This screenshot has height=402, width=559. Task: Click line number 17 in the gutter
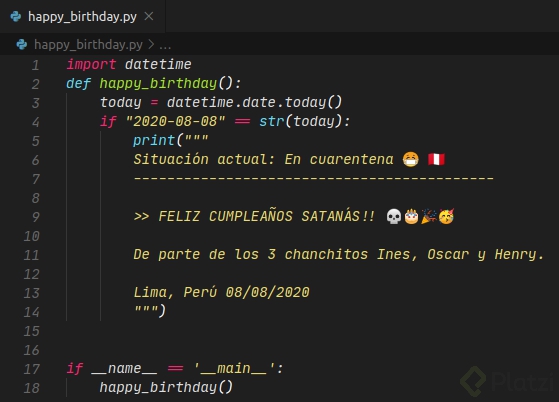[31, 369]
